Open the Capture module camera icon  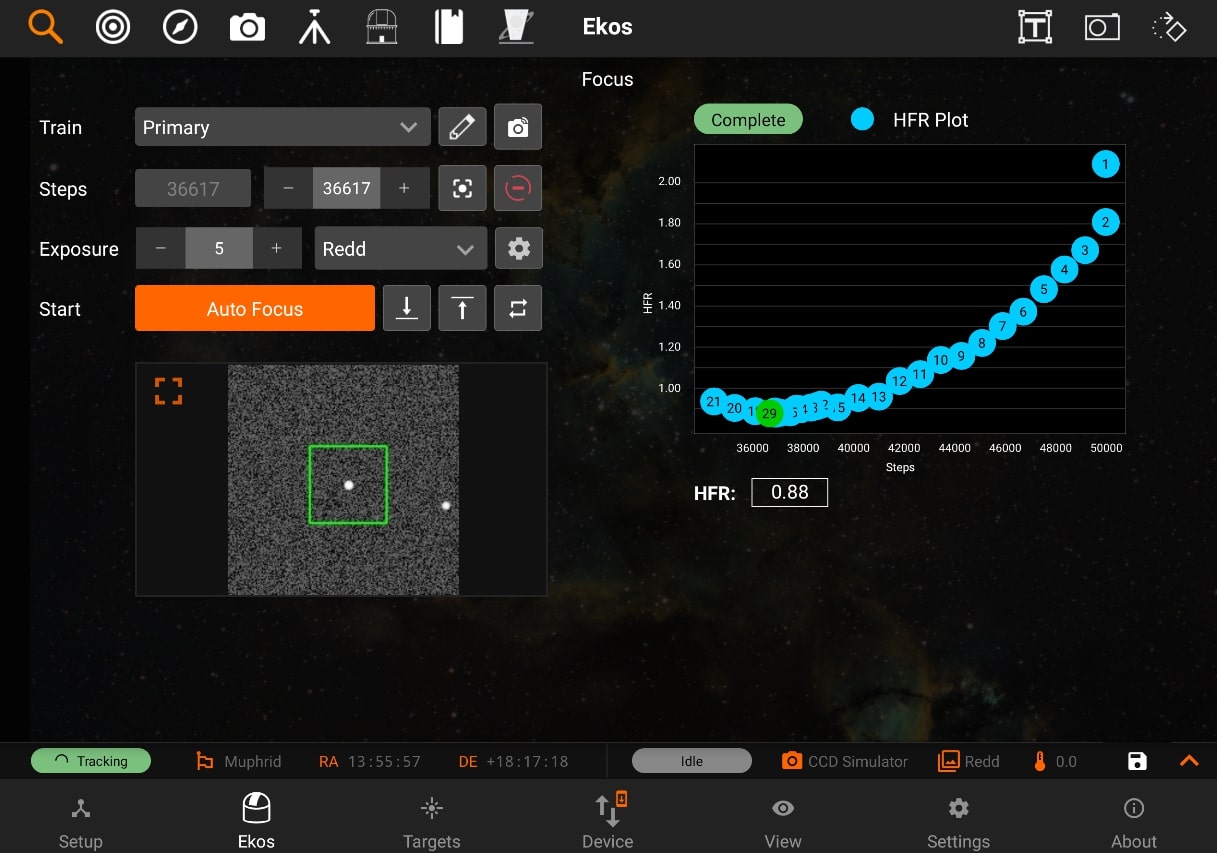tap(247, 27)
